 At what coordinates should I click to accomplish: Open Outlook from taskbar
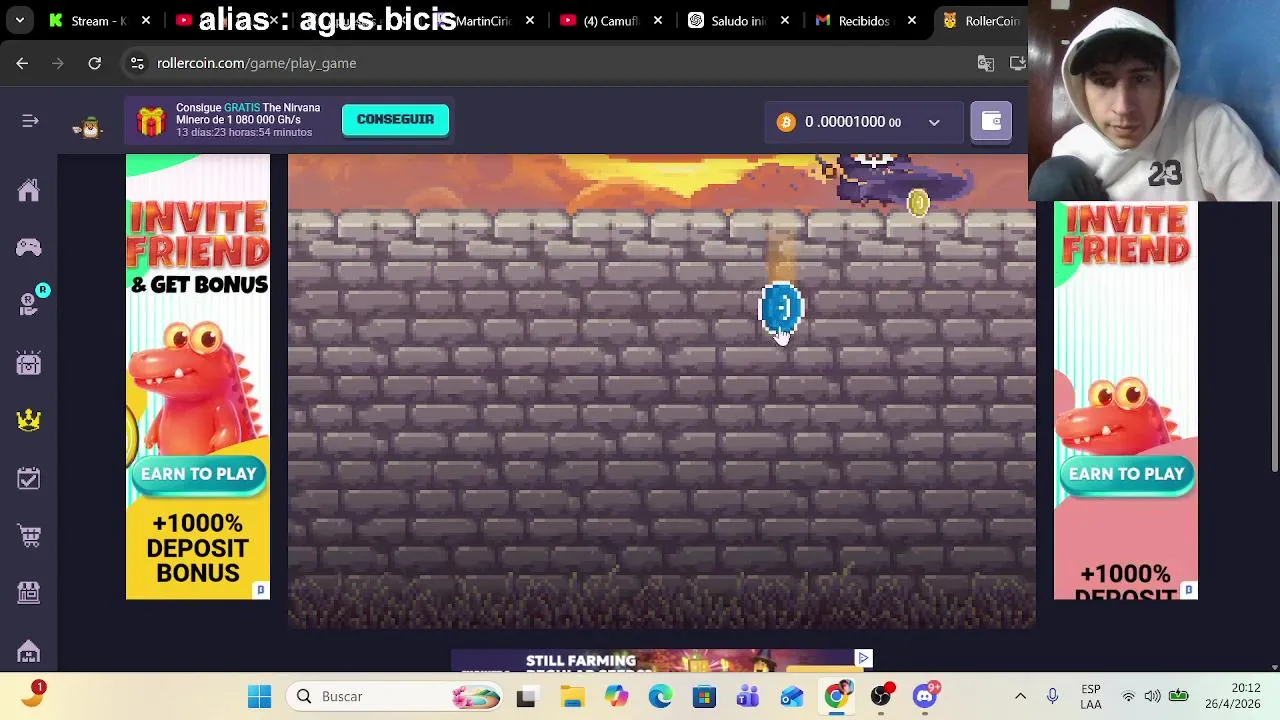coord(792,696)
